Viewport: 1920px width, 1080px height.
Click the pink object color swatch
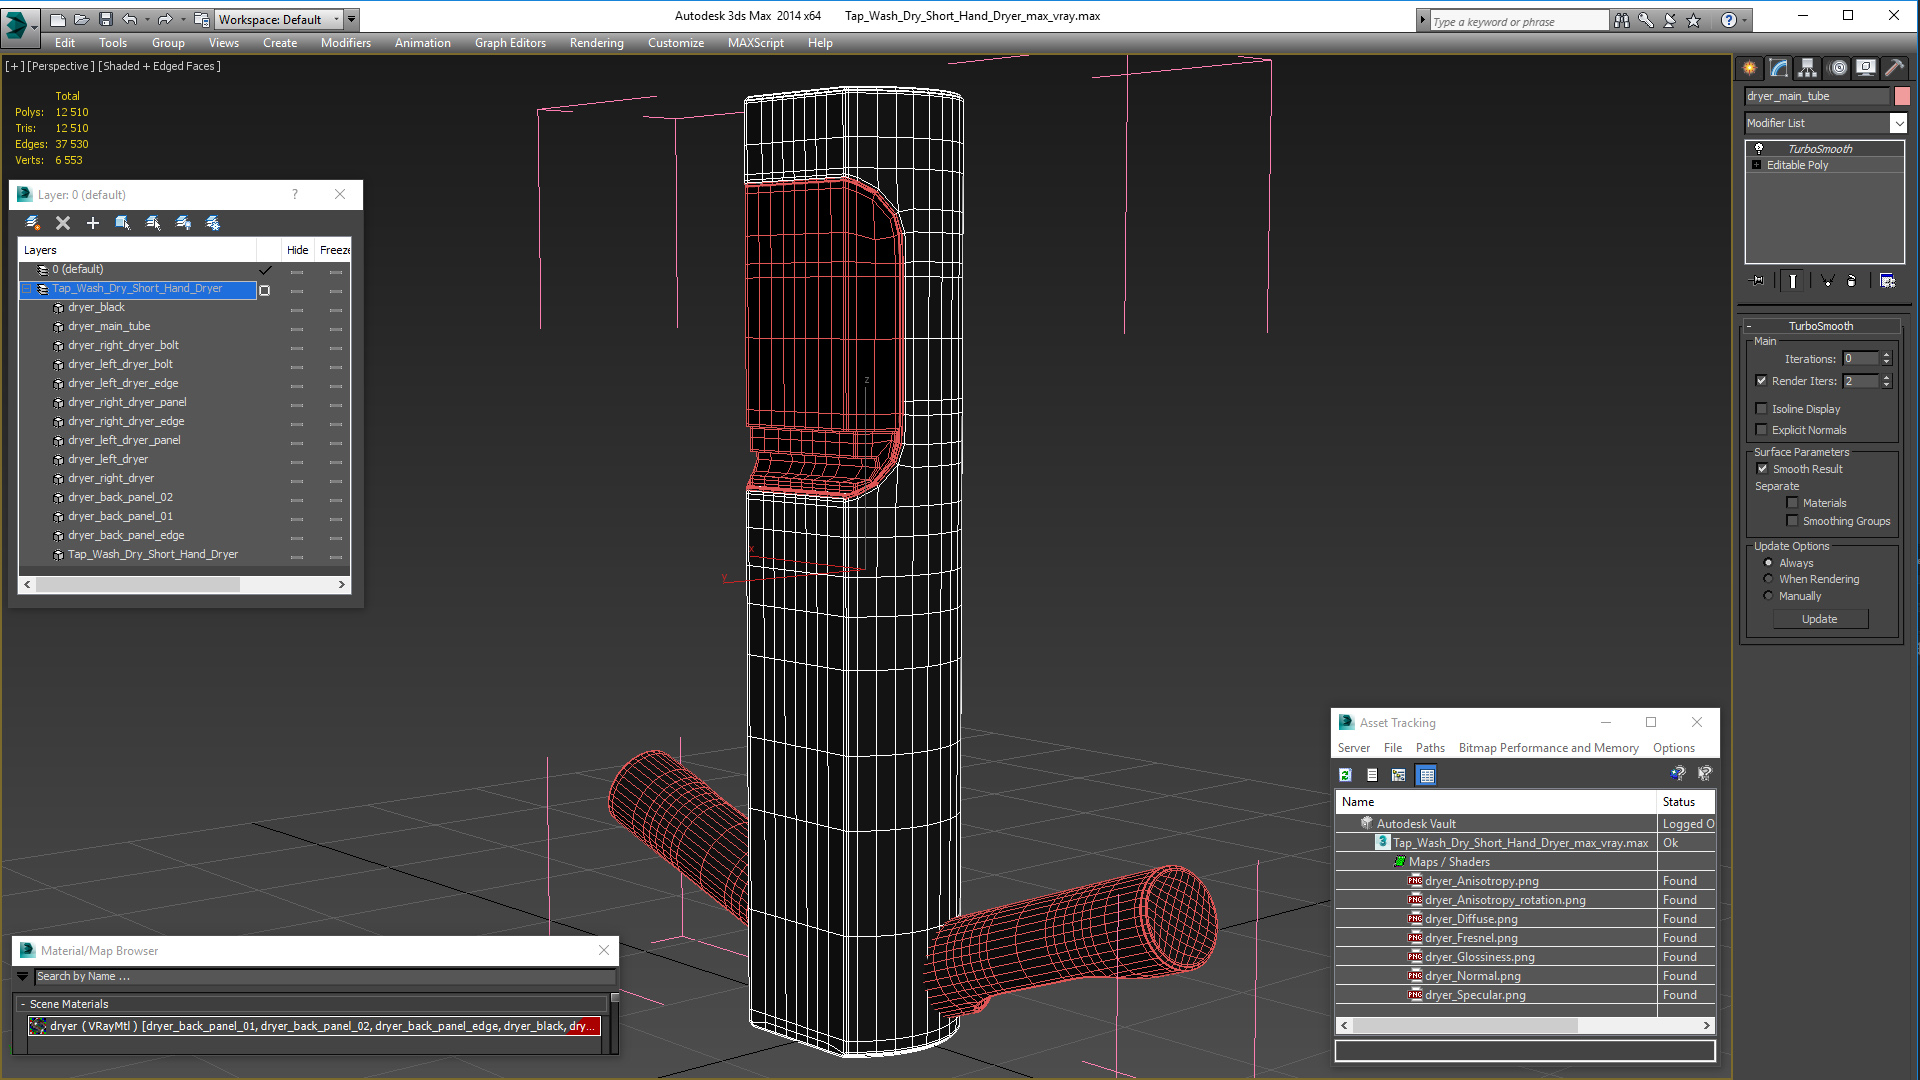pos(1902,96)
